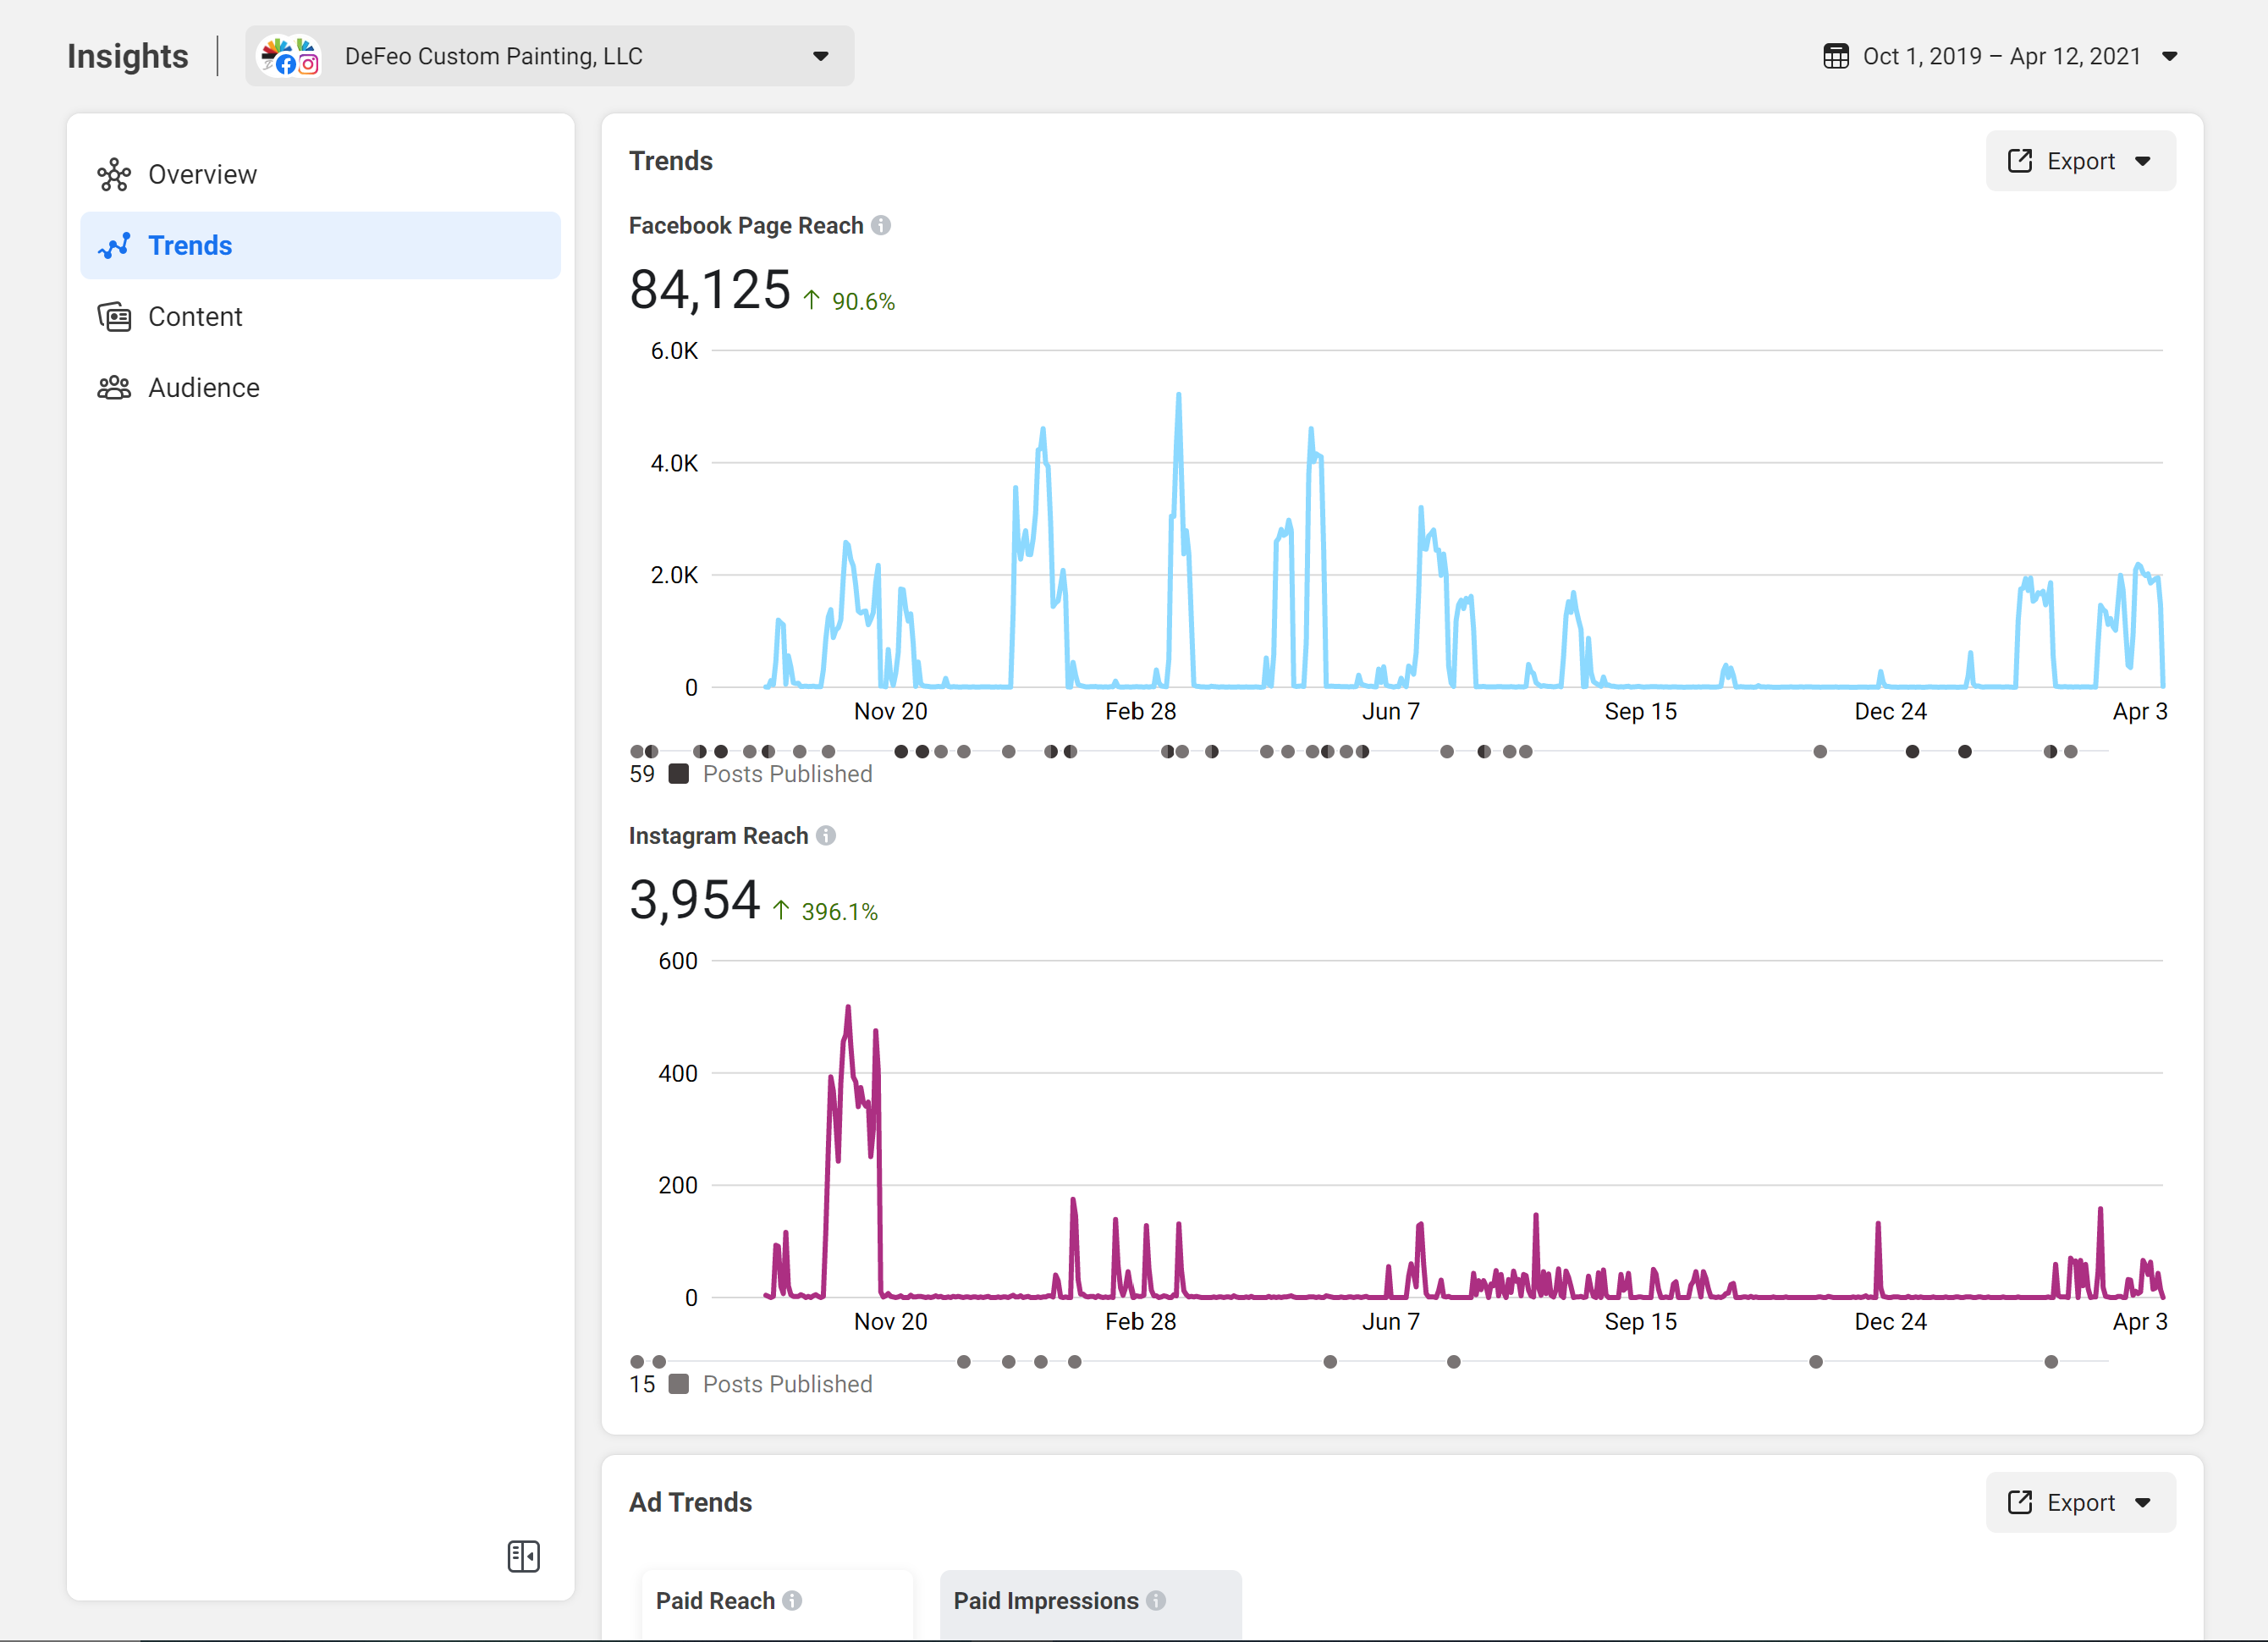This screenshot has height=1642, width=2268.
Task: Click the calendar icon beside date range
Action: pos(1836,56)
